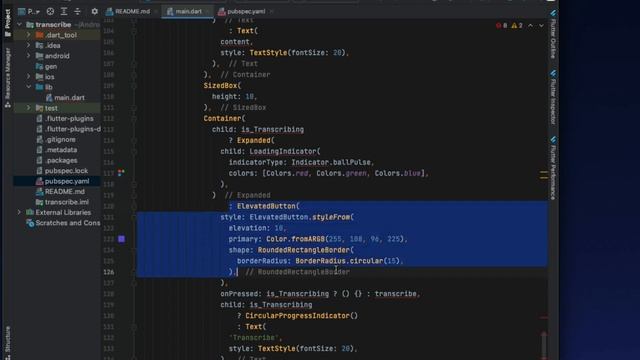Select the gen folder
The height and width of the screenshot is (360, 640).
pos(51,66)
